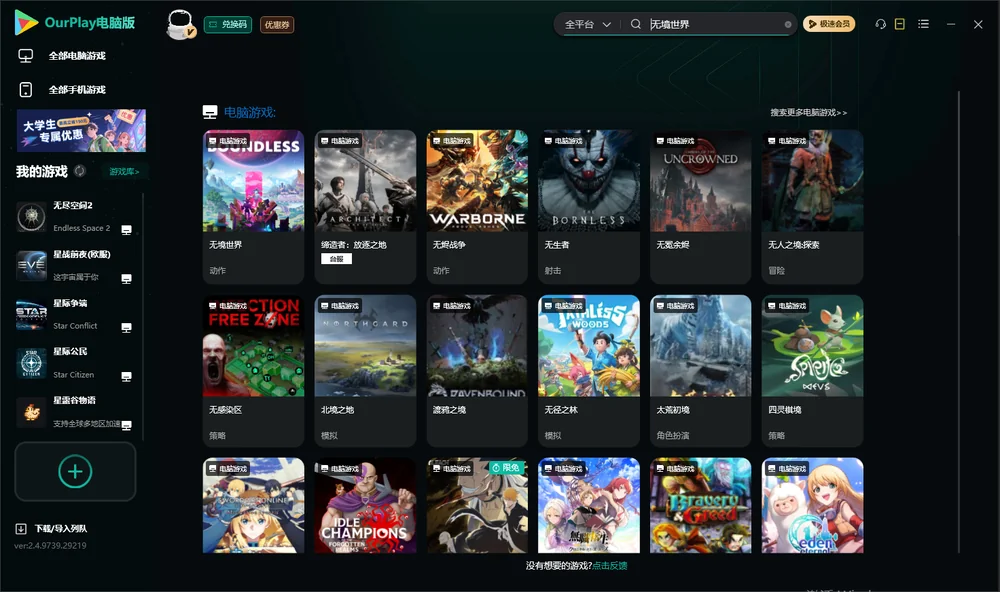This screenshot has height=592, width=1000.
Task: Open the 無職転生 anime game card
Action: (589, 505)
